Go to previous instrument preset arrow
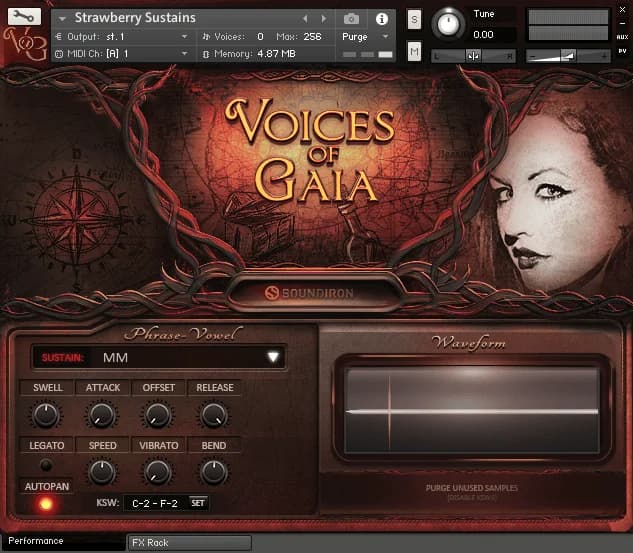 click(305, 19)
